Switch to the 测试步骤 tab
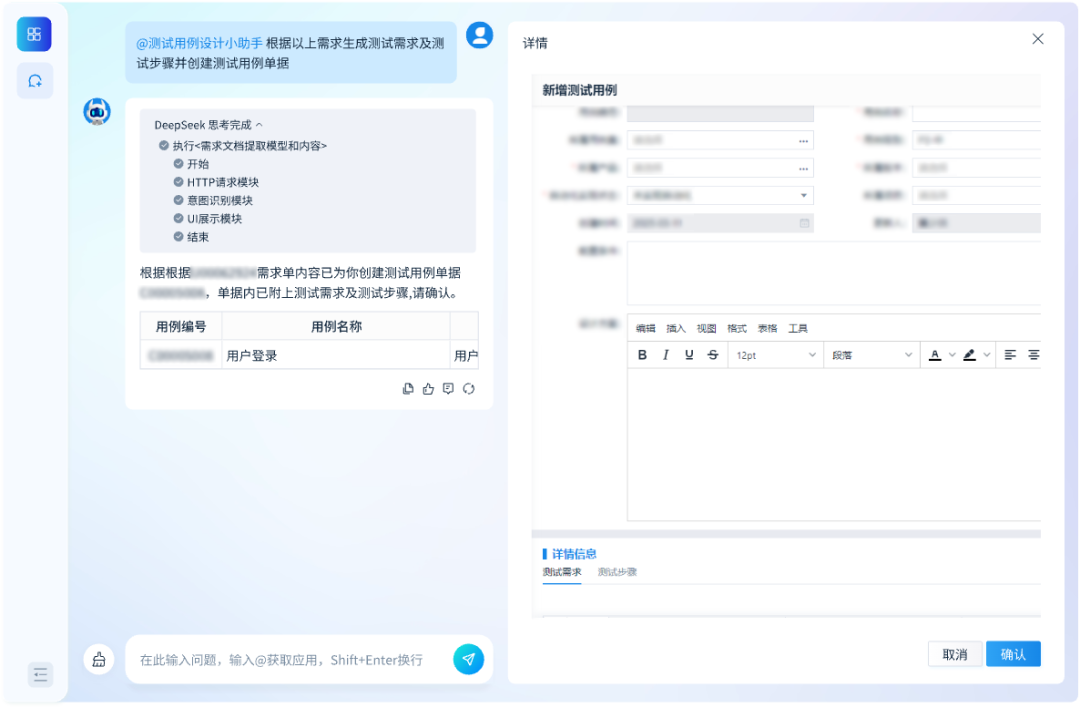This screenshot has height=708, width=1080. (x=619, y=572)
